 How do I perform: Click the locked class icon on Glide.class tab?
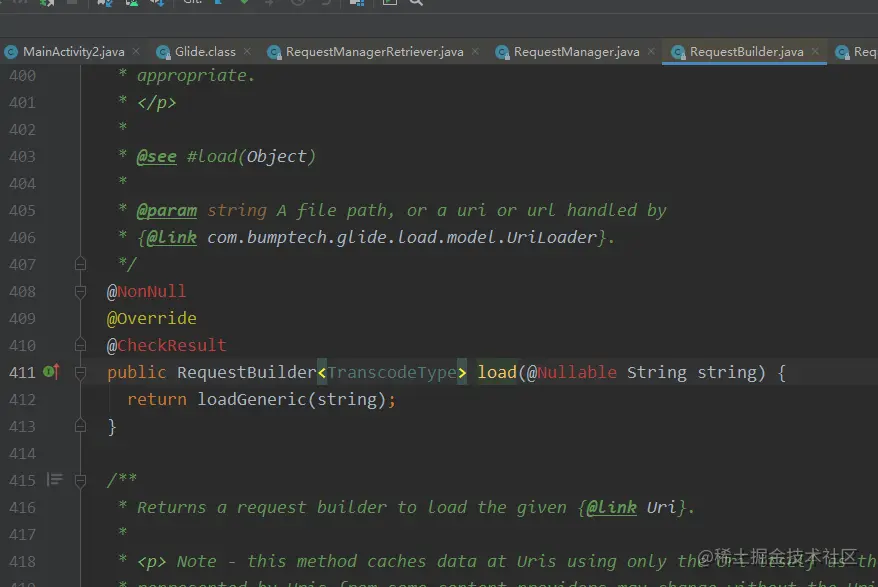pyautogui.click(x=163, y=52)
